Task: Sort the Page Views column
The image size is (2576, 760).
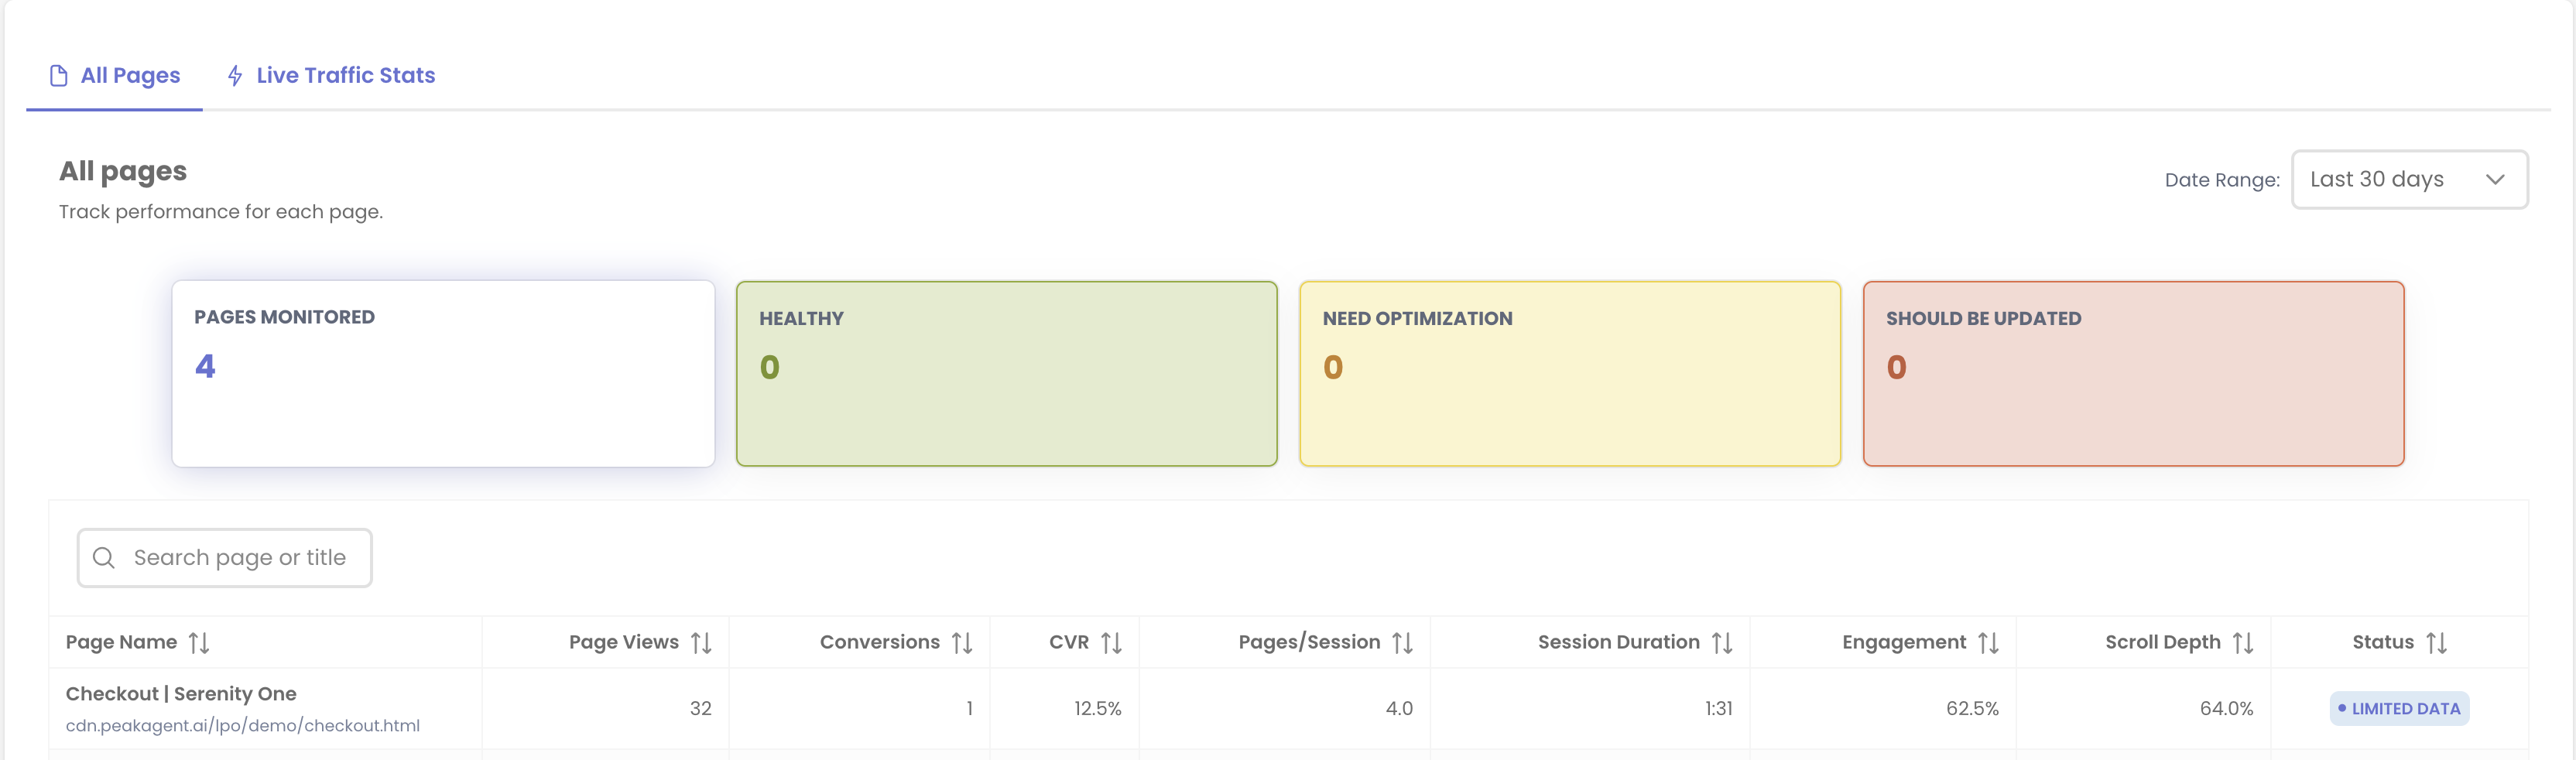Action: coord(703,642)
